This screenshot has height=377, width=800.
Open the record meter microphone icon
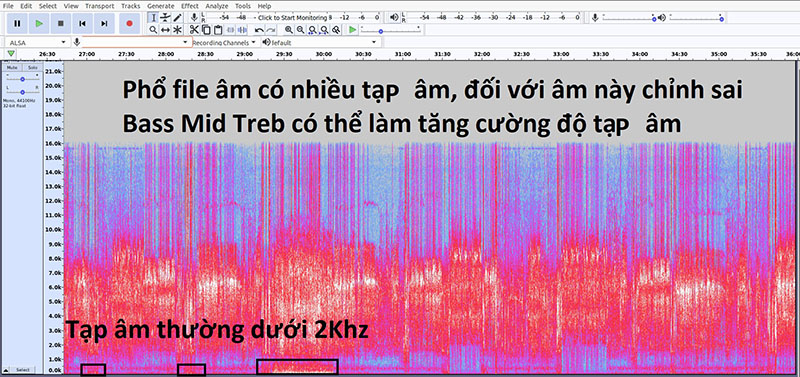pyautogui.click(x=194, y=17)
